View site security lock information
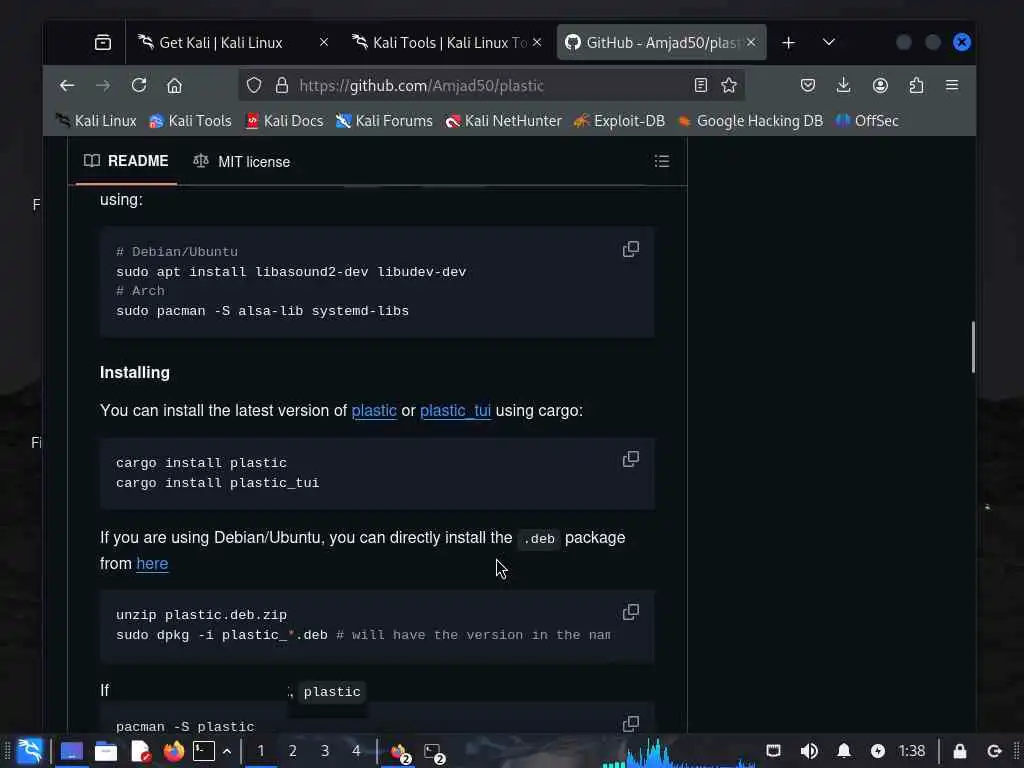Image resolution: width=1024 pixels, height=768 pixels. [x=281, y=86]
